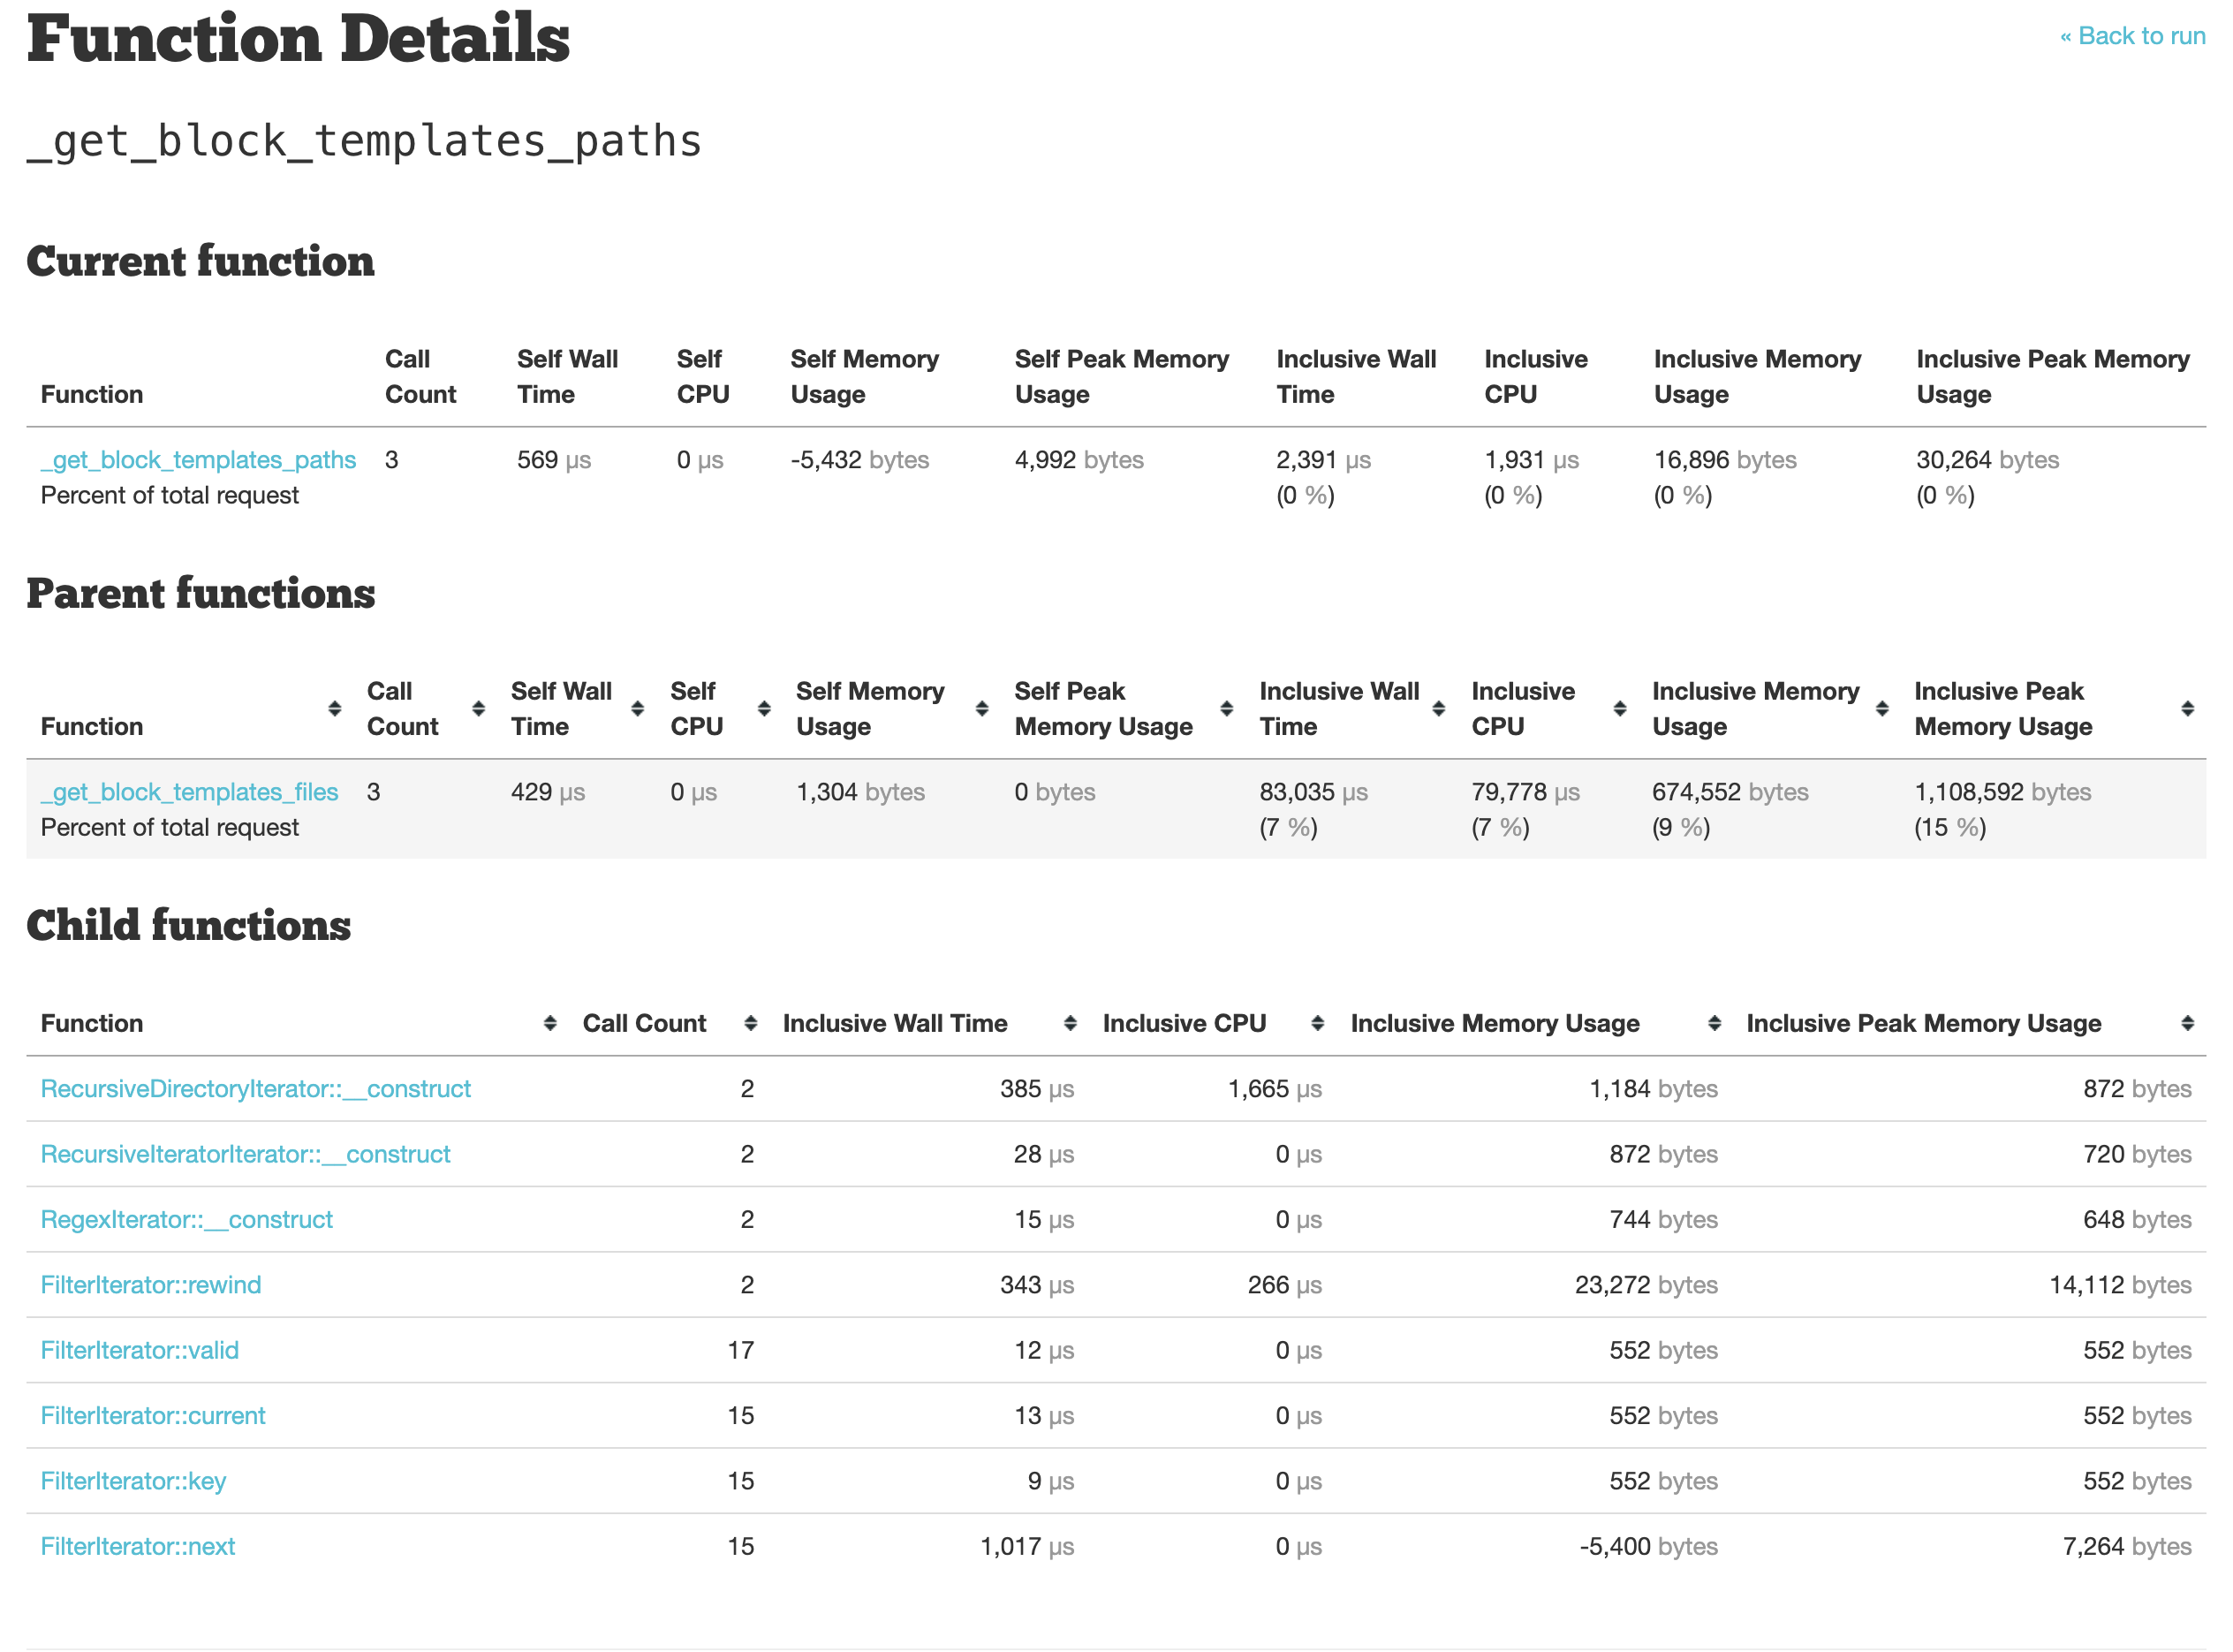View FilterIterator::rewind function details
The height and width of the screenshot is (1652, 2233).
click(x=150, y=1285)
